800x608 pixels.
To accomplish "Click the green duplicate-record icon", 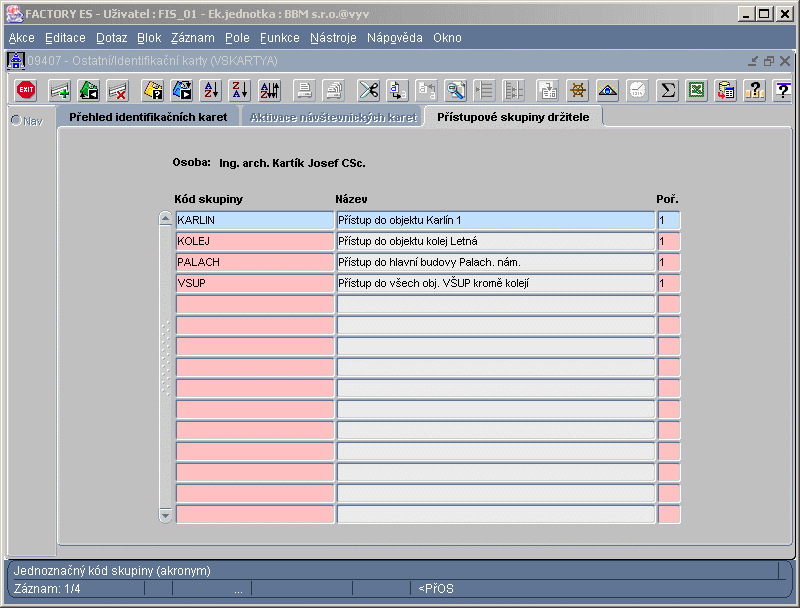I will point(89,90).
